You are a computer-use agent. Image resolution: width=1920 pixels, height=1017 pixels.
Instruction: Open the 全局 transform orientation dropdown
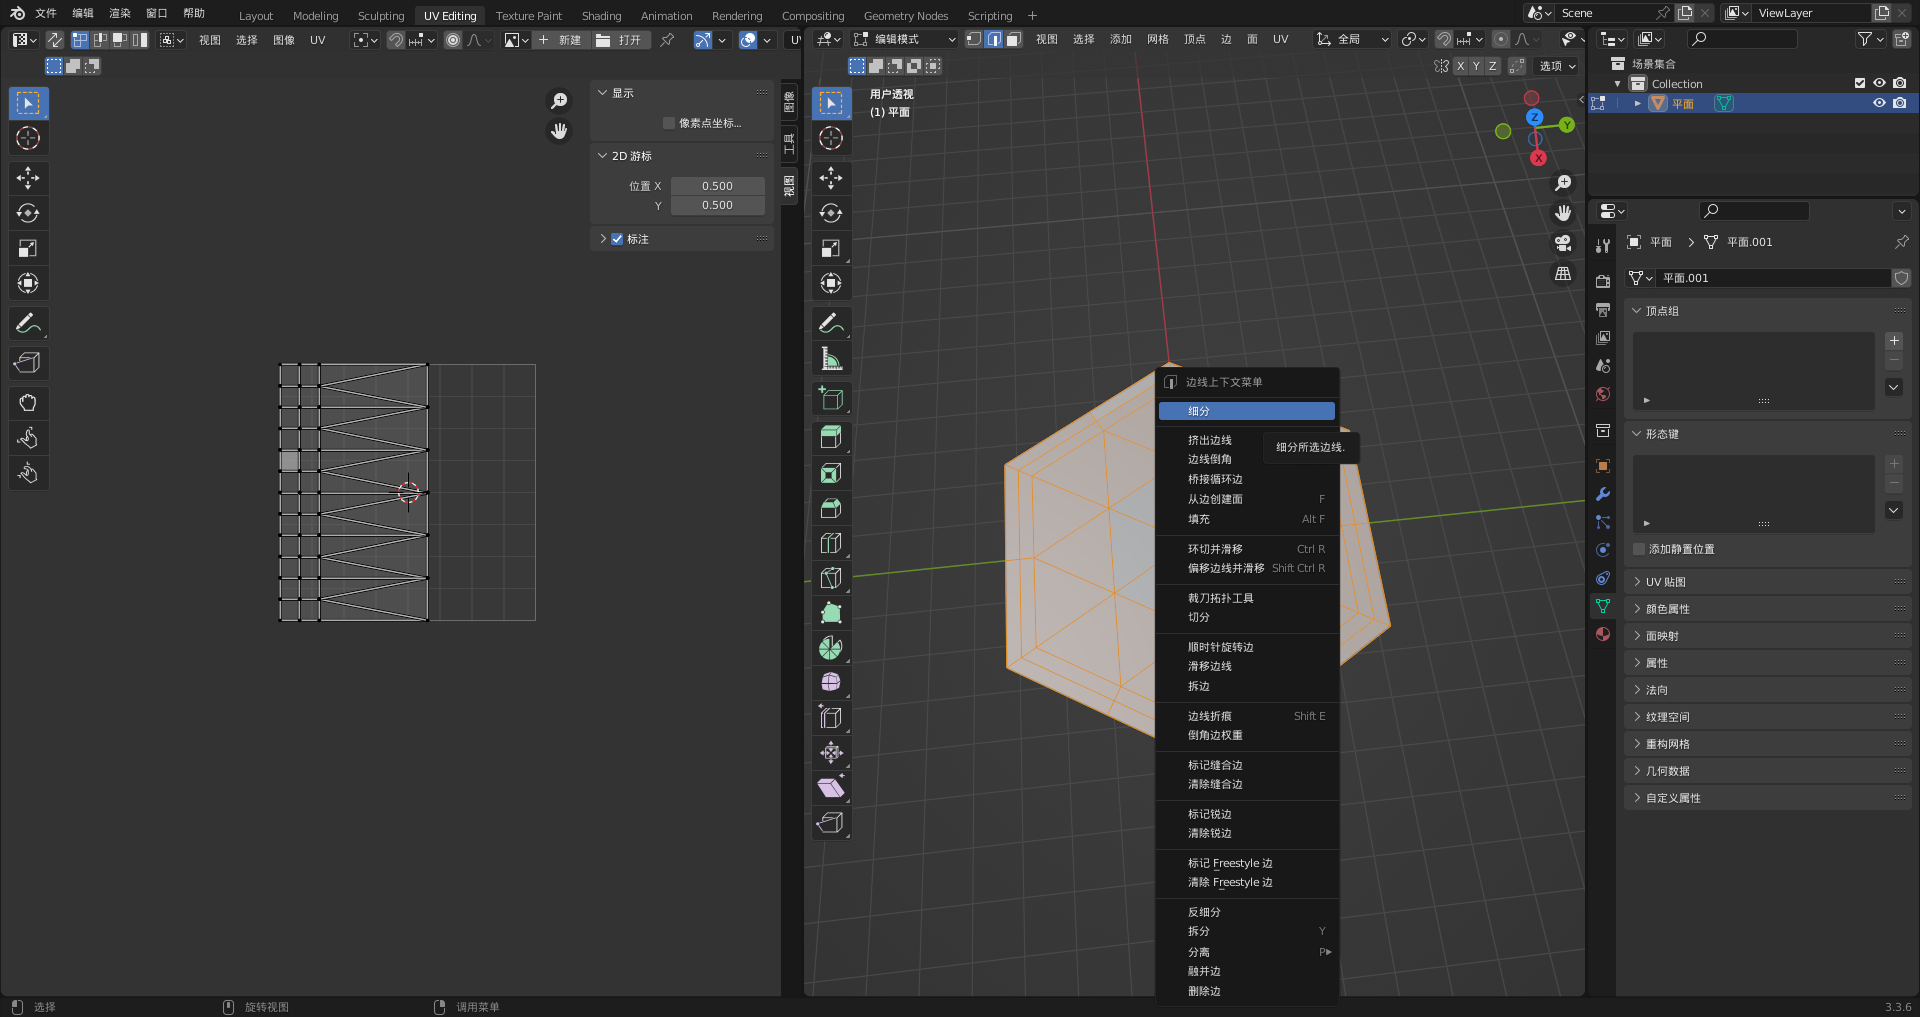coord(1352,39)
